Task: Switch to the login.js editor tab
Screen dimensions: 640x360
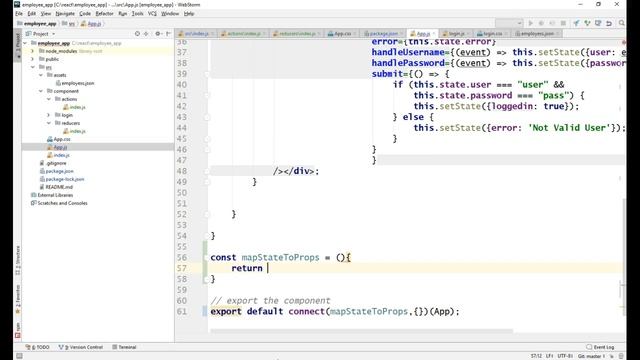Action: pos(456,33)
